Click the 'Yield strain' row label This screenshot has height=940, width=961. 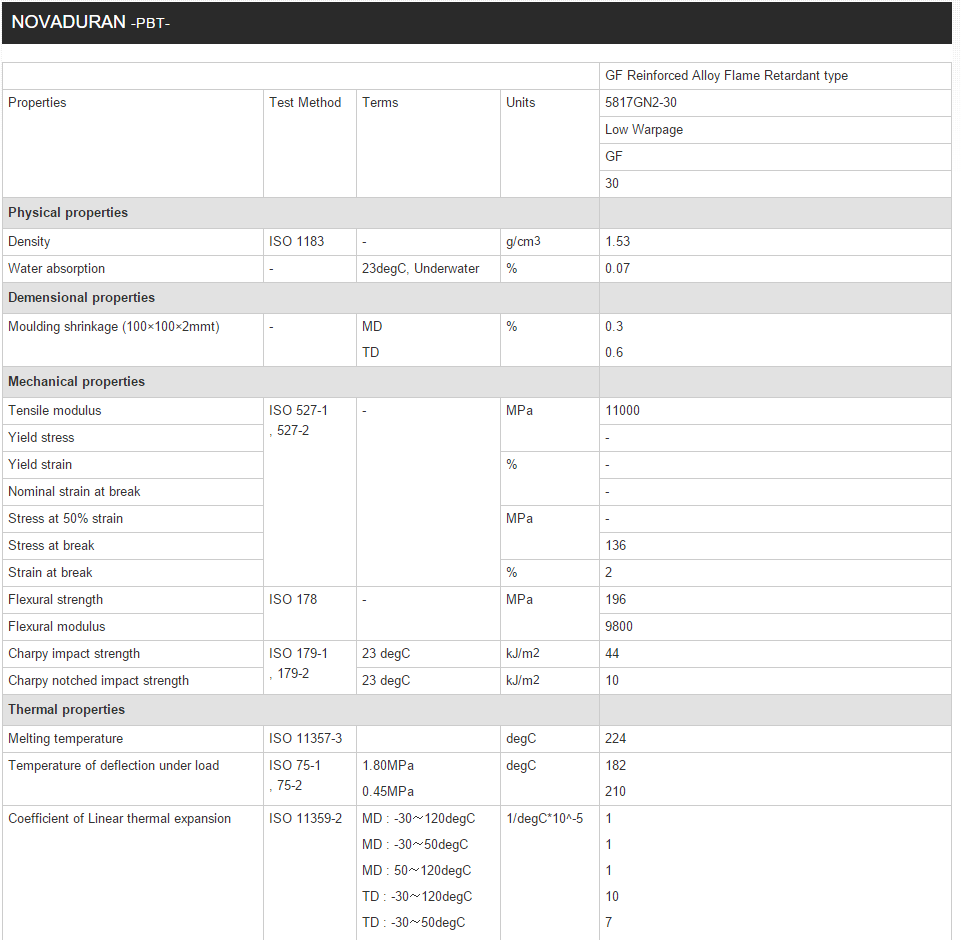coord(40,464)
